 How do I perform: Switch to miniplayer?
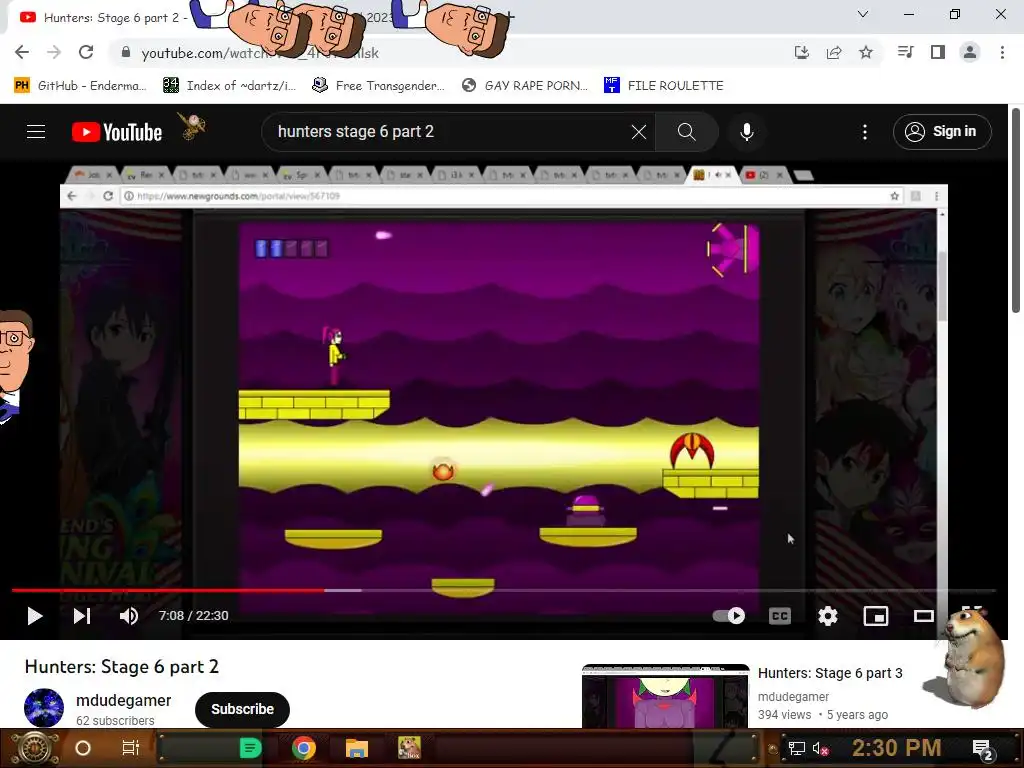(876, 616)
